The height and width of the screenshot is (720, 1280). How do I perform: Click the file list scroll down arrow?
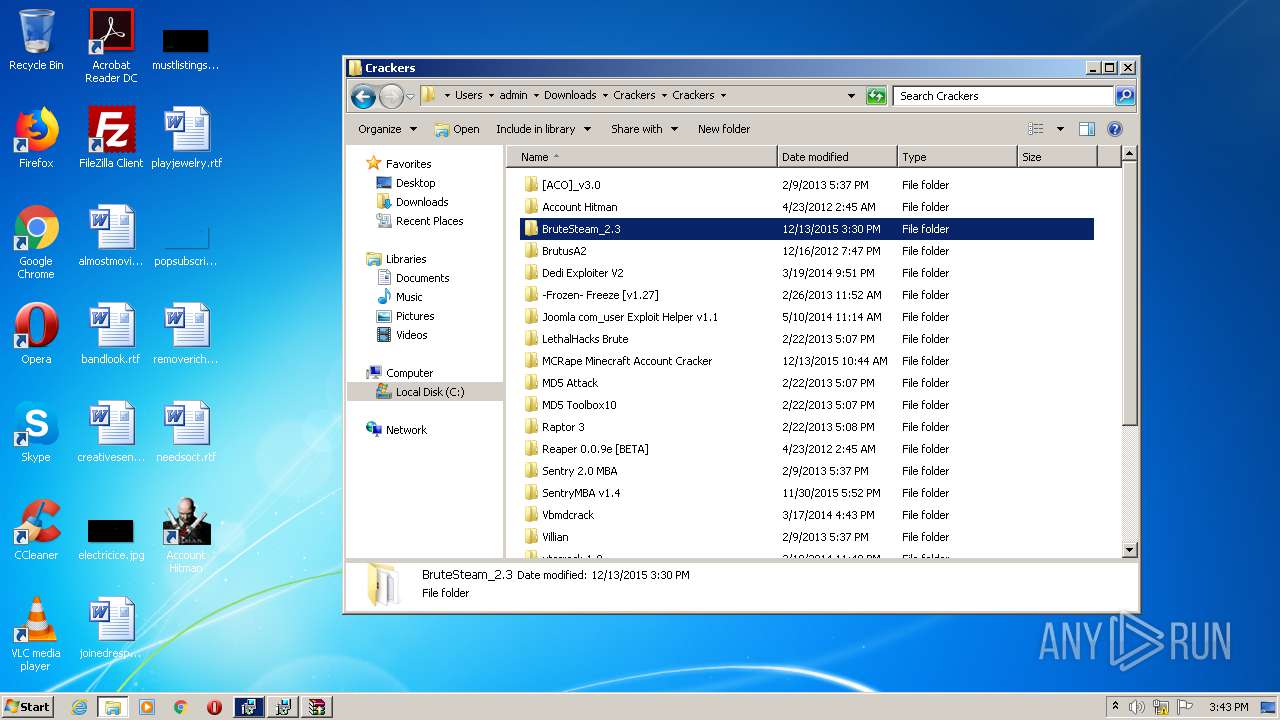click(x=1130, y=549)
